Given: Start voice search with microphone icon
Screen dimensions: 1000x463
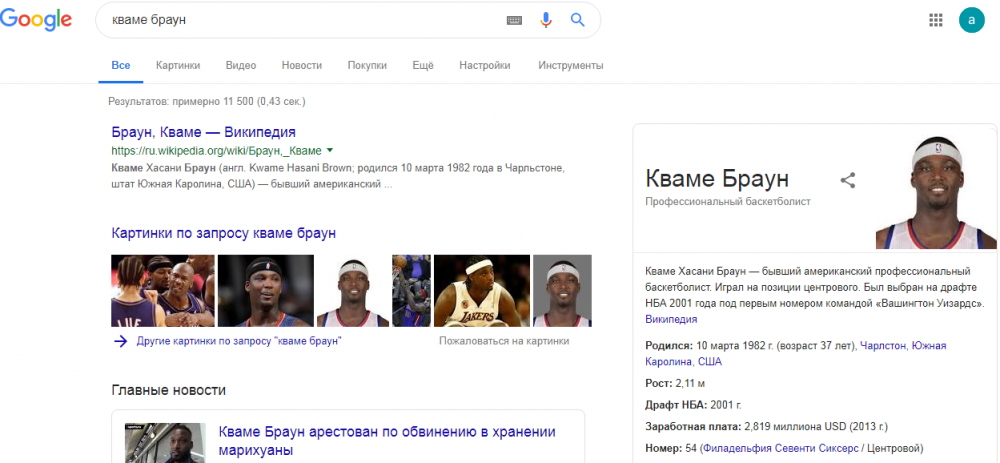Looking at the screenshot, I should [x=546, y=20].
